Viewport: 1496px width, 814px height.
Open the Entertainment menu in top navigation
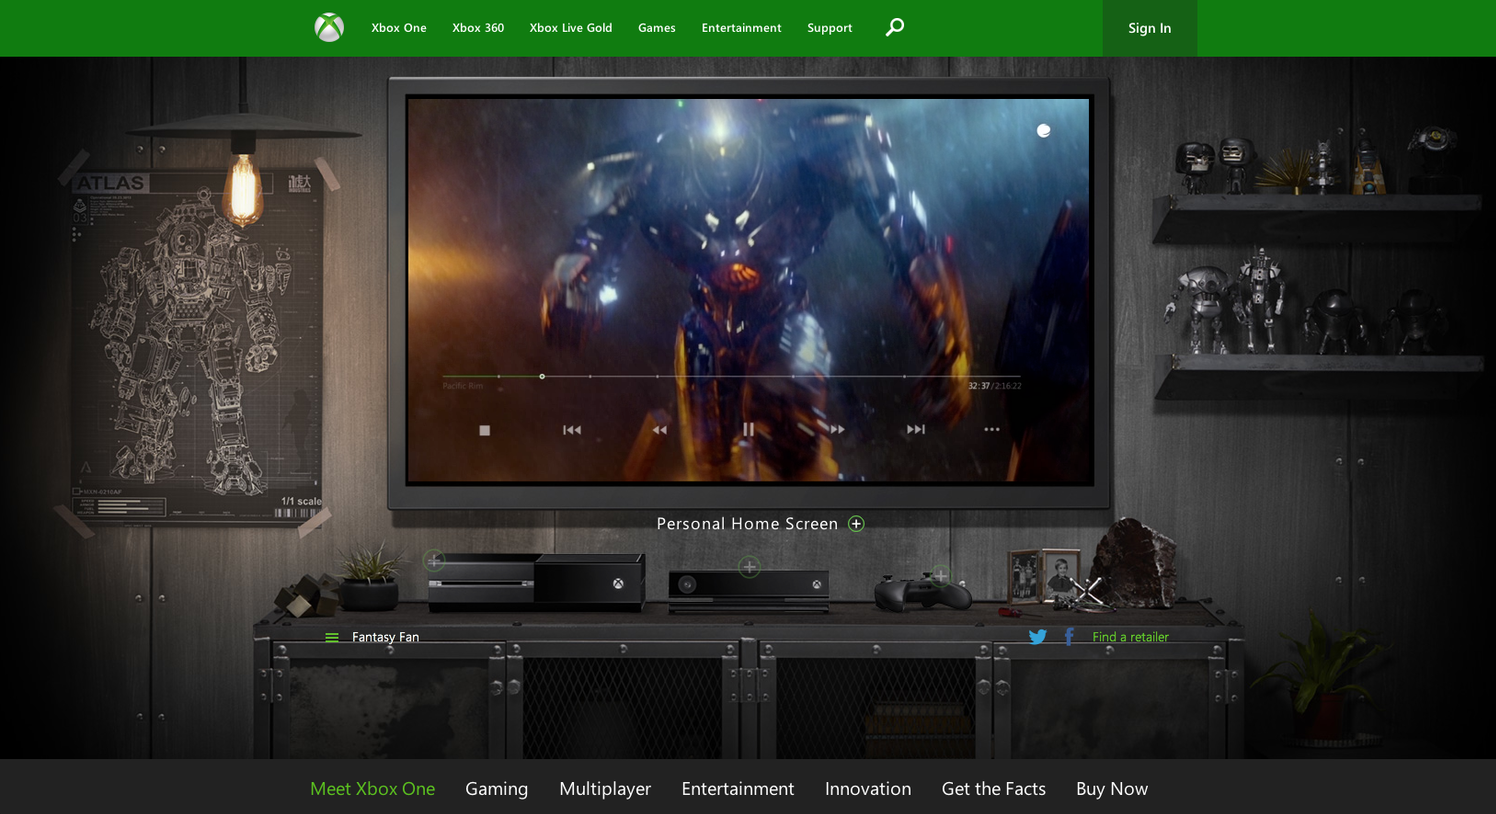pyautogui.click(x=741, y=28)
